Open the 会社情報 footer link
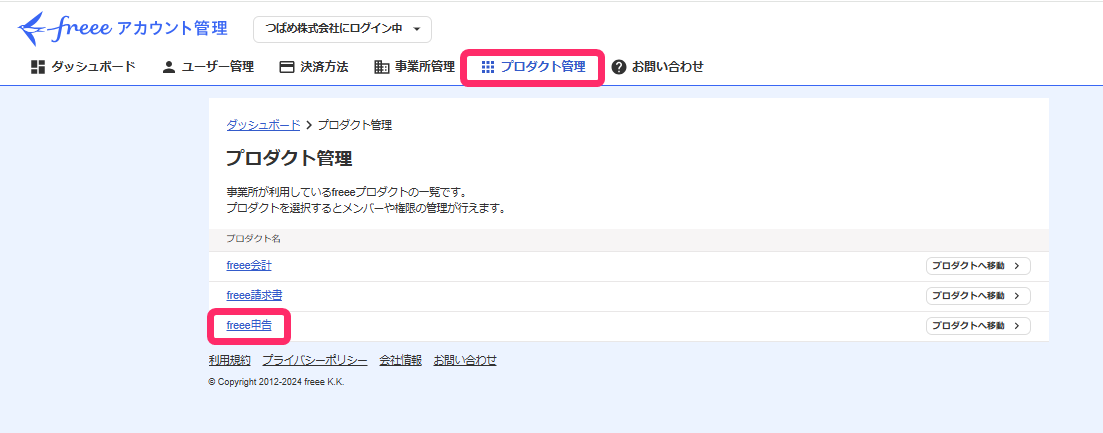Screen dimensions: 1103x433 [400, 361]
